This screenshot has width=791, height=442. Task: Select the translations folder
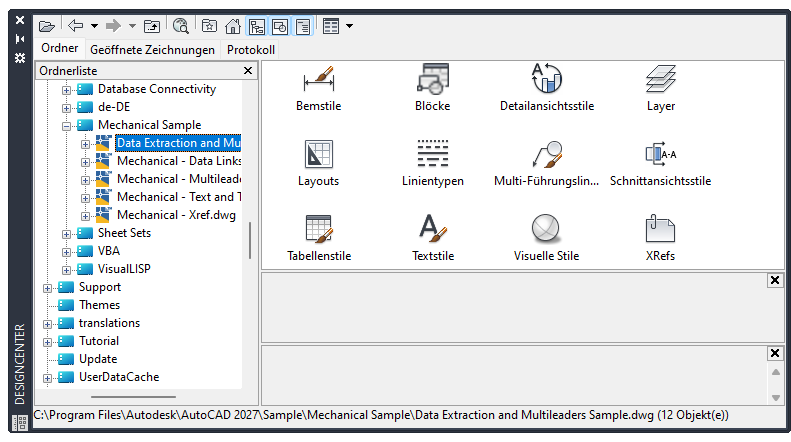[x=109, y=323]
